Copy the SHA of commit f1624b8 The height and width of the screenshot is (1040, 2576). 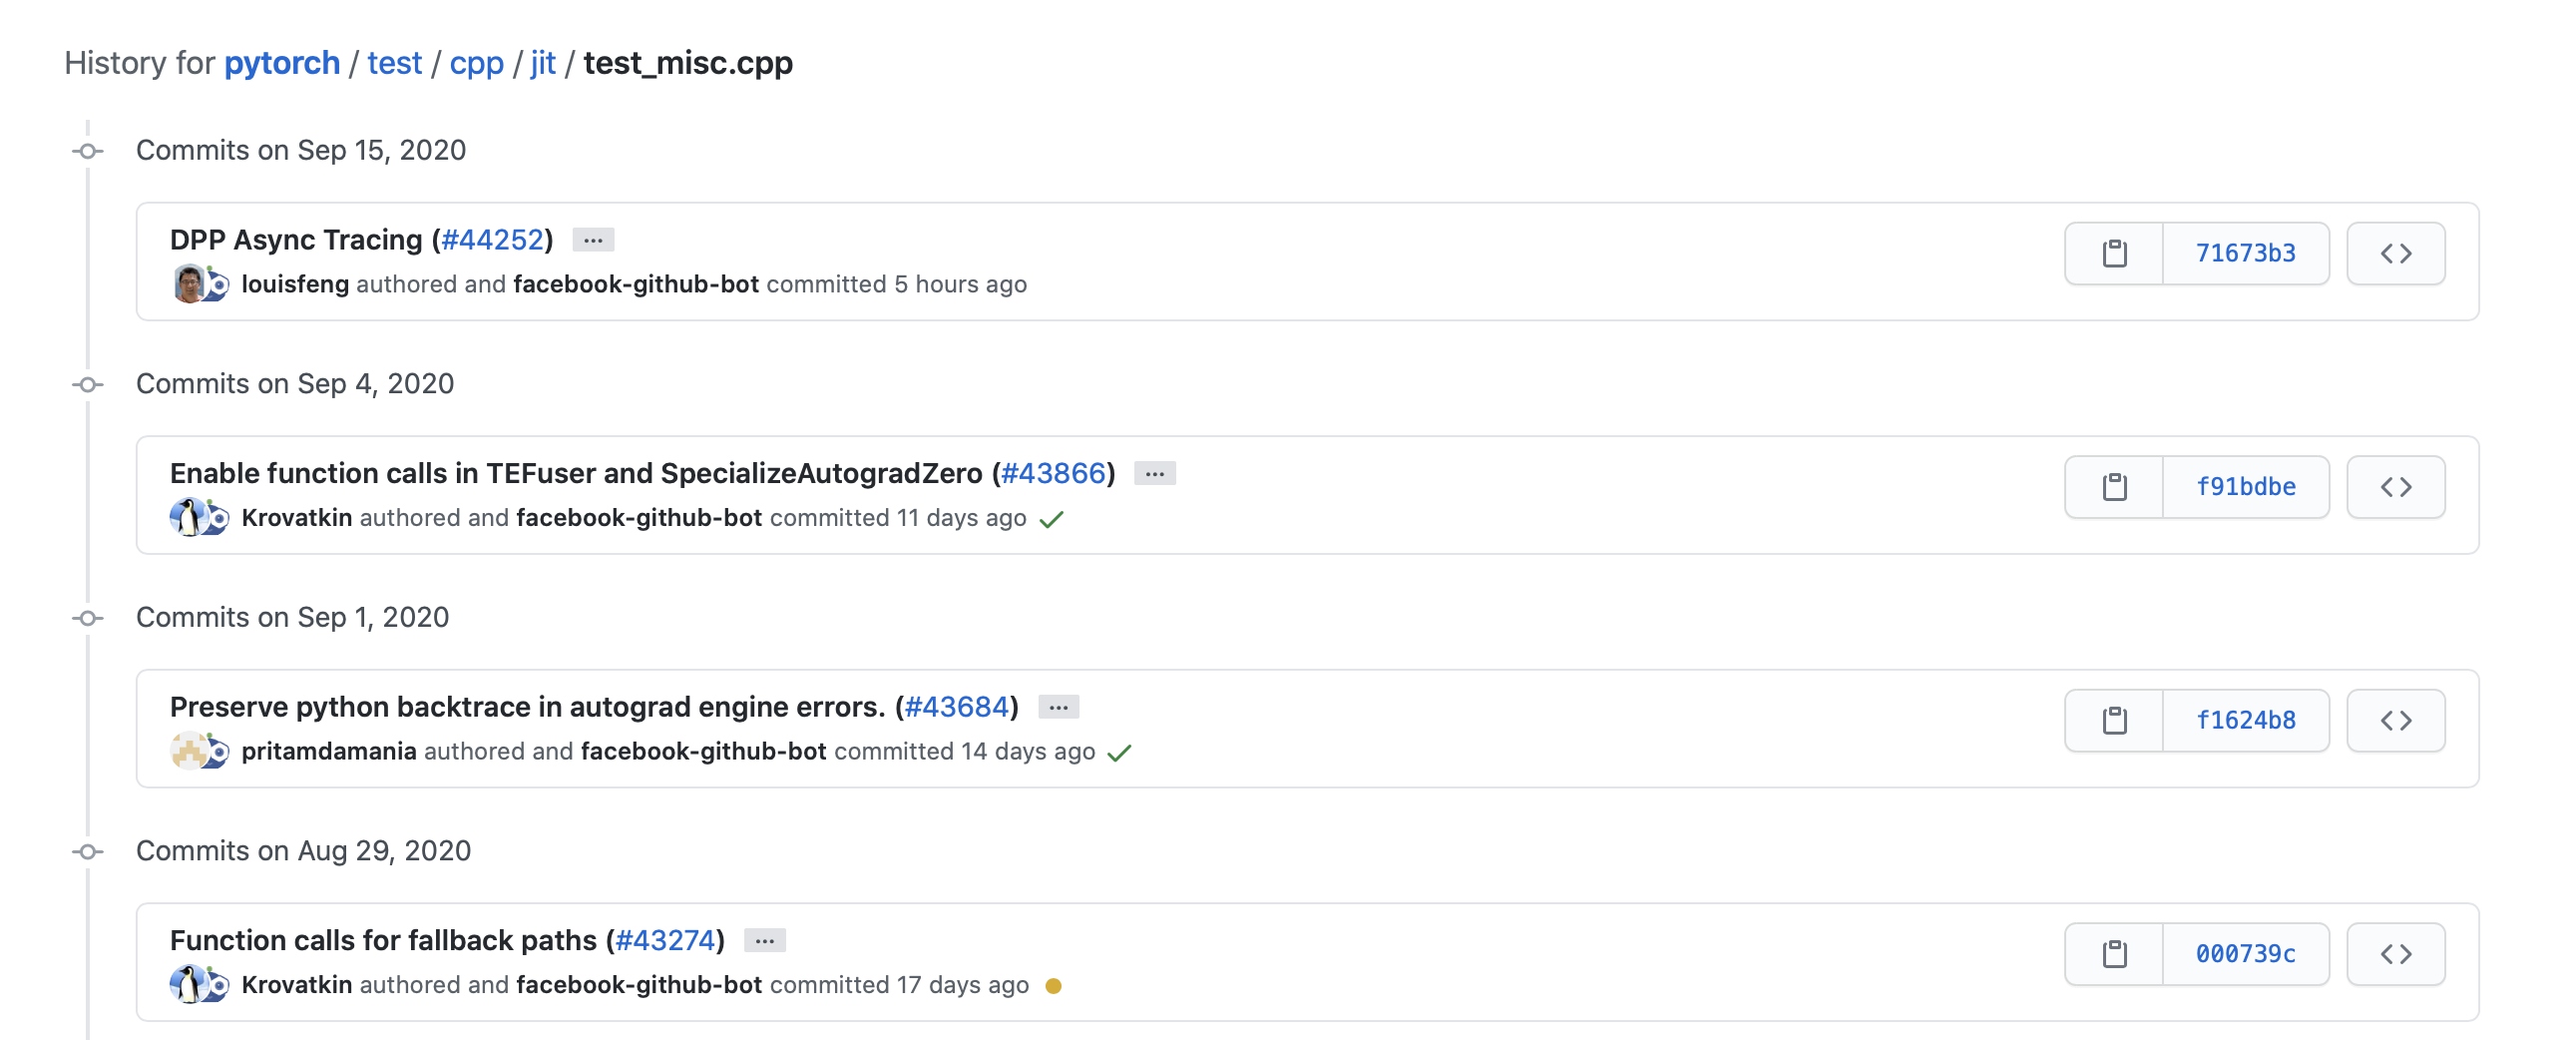coord(2113,720)
